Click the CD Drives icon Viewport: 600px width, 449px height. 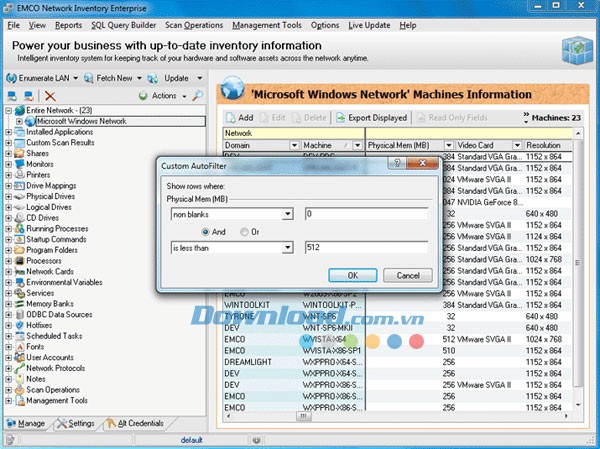point(19,218)
